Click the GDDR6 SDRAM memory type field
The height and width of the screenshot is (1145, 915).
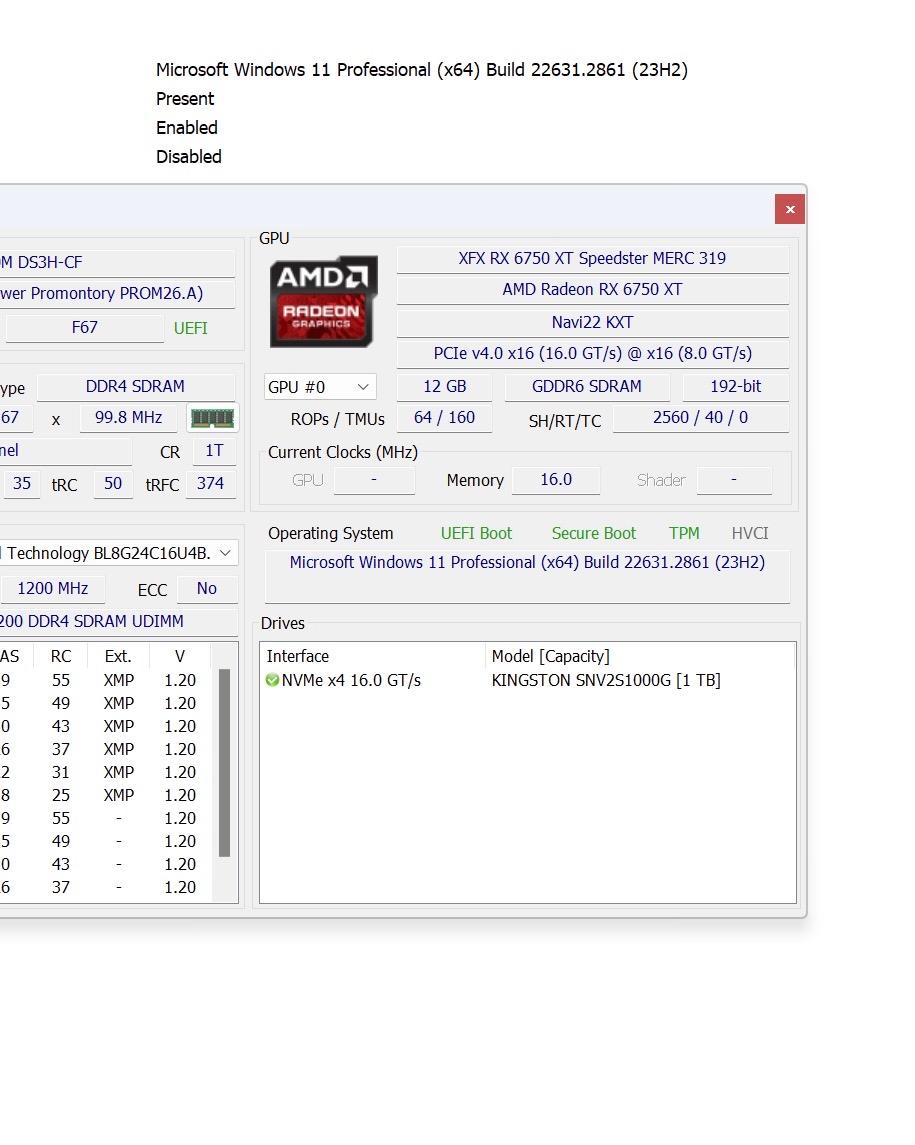[x=586, y=386]
